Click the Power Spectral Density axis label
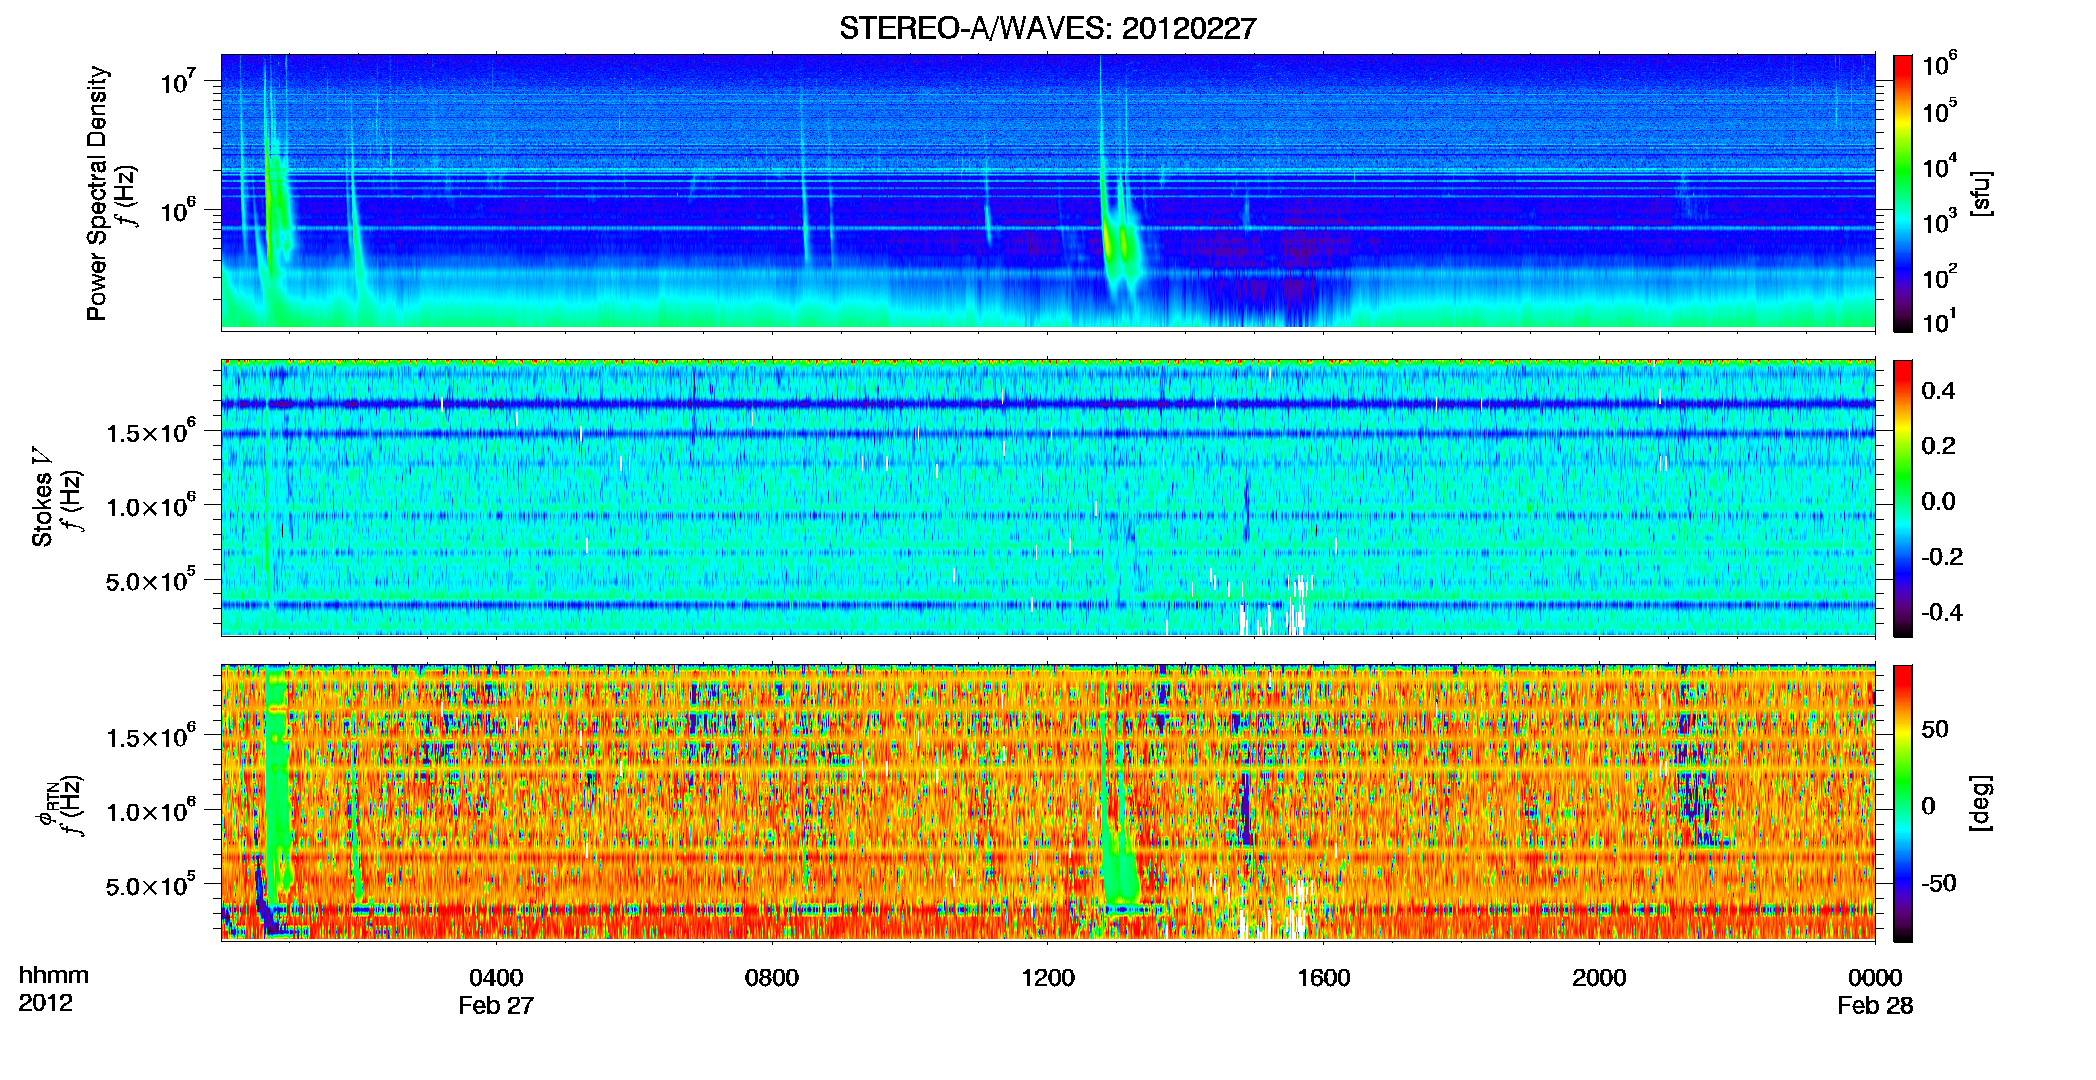Viewport: 2096px width, 1080px height. (97, 193)
